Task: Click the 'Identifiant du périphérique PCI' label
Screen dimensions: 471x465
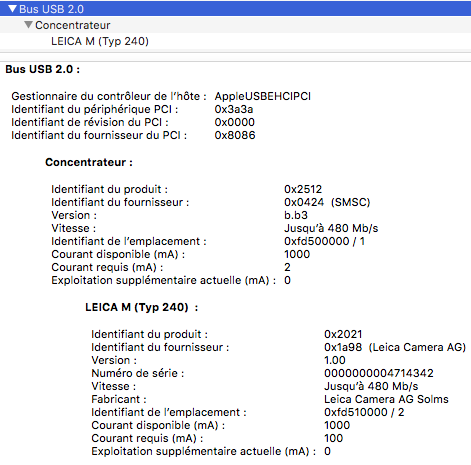Action: 95,109
